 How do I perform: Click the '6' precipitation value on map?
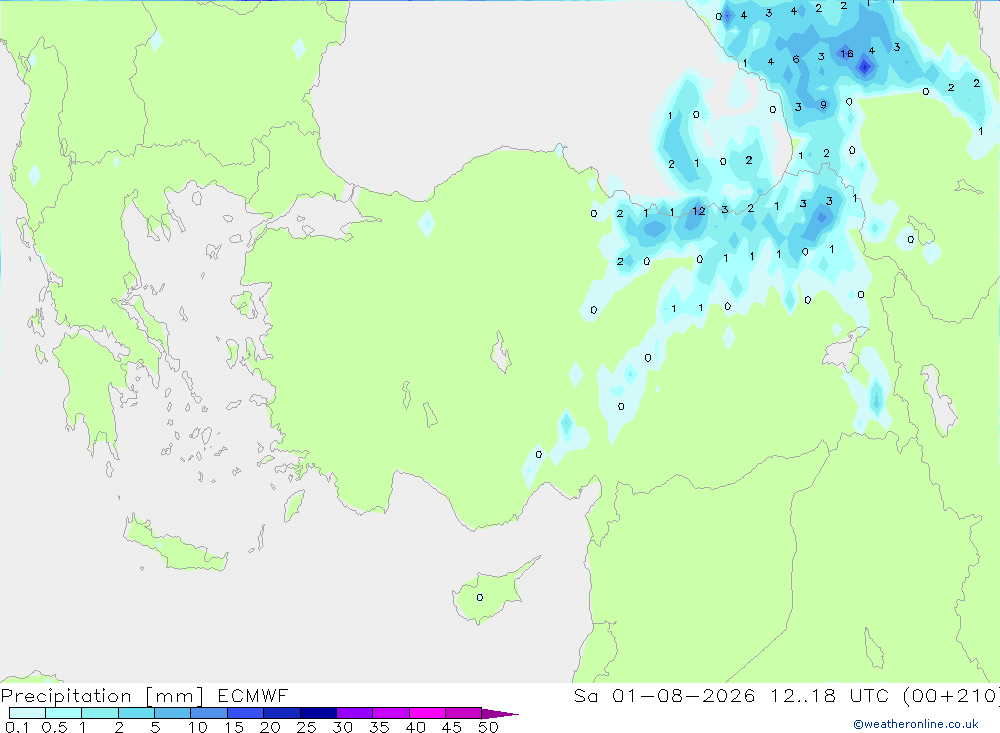pos(796,59)
